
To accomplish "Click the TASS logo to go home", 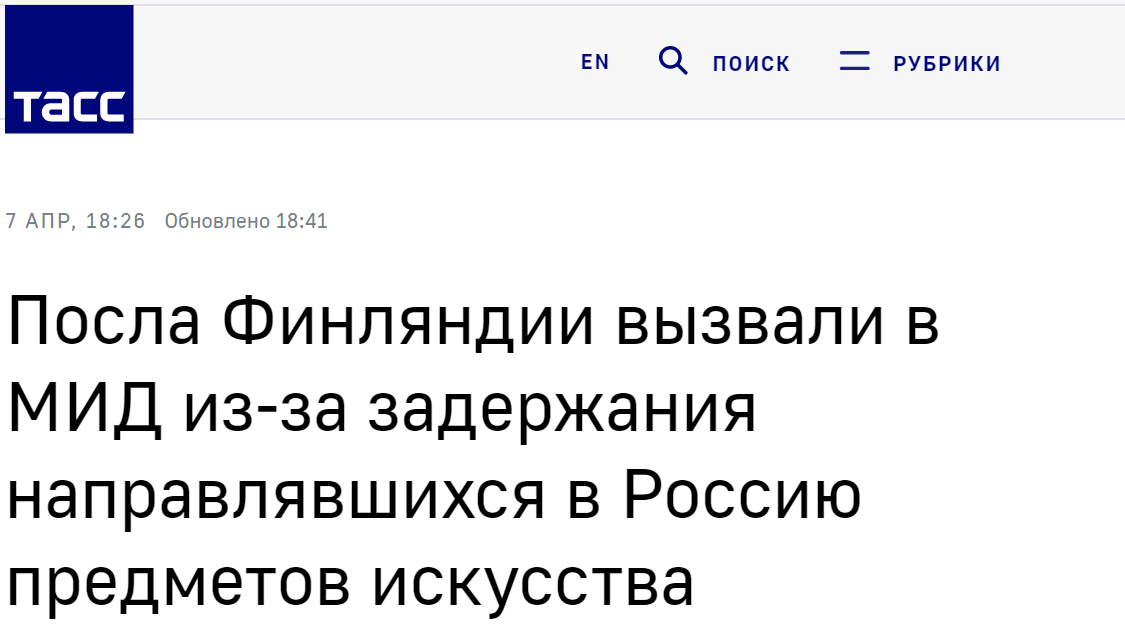I will pos(69,69).
